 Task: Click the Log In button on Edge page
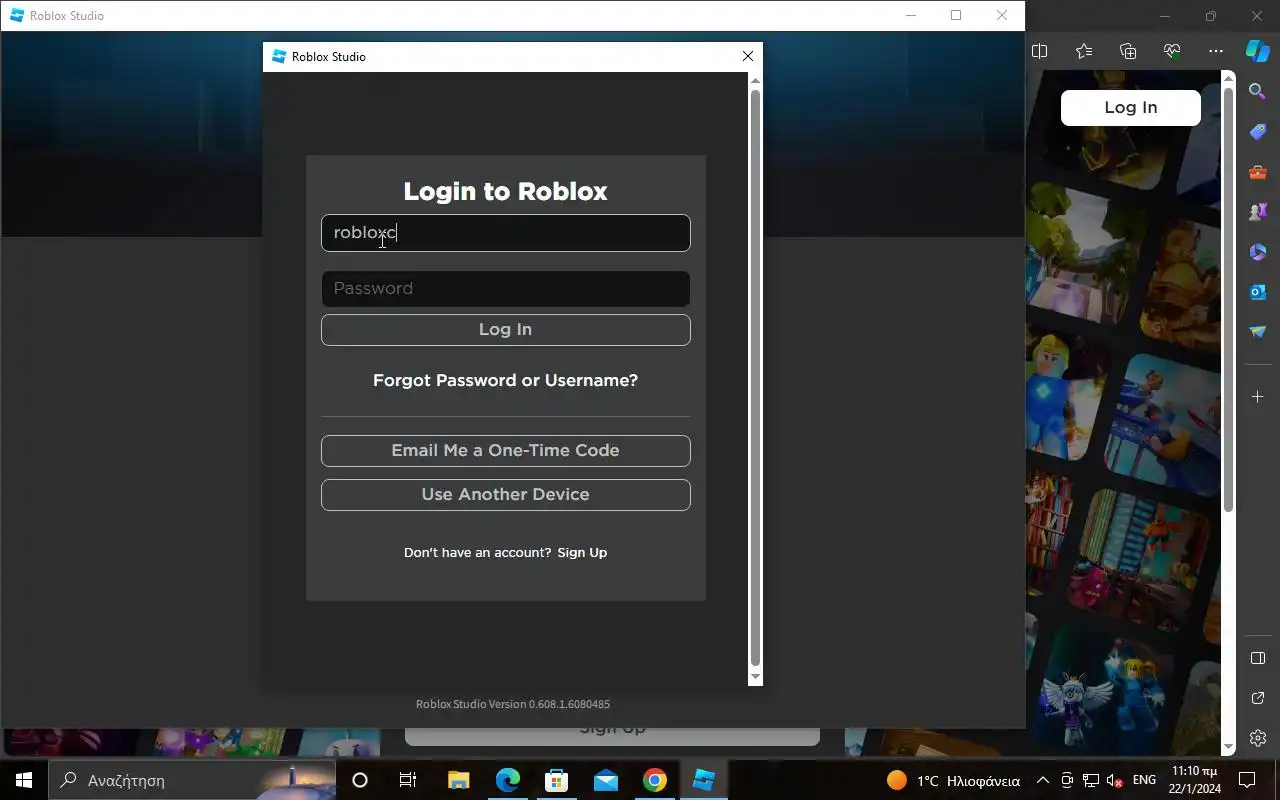[x=1130, y=108]
